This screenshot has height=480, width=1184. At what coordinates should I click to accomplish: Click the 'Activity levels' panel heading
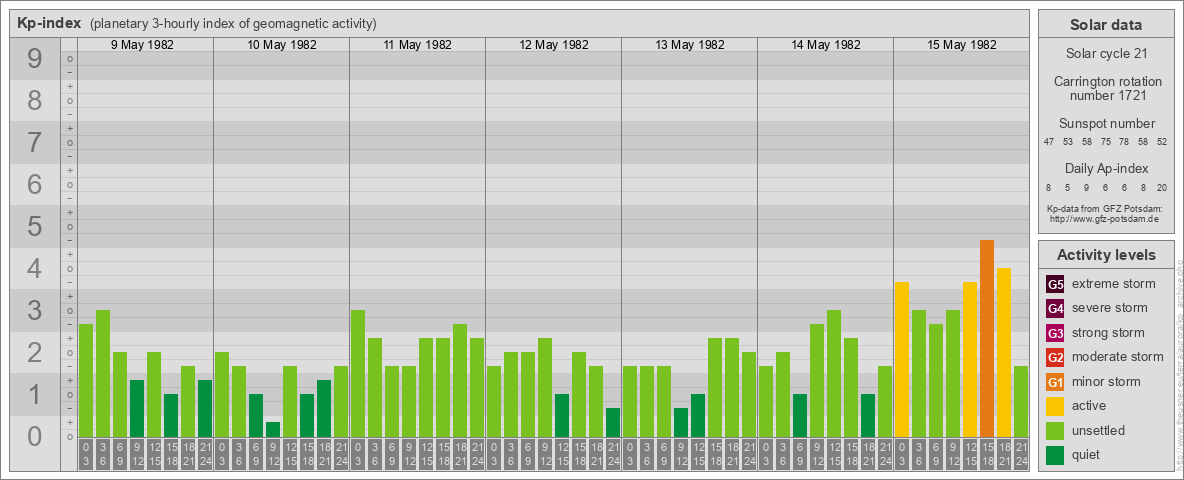[x=1106, y=255]
